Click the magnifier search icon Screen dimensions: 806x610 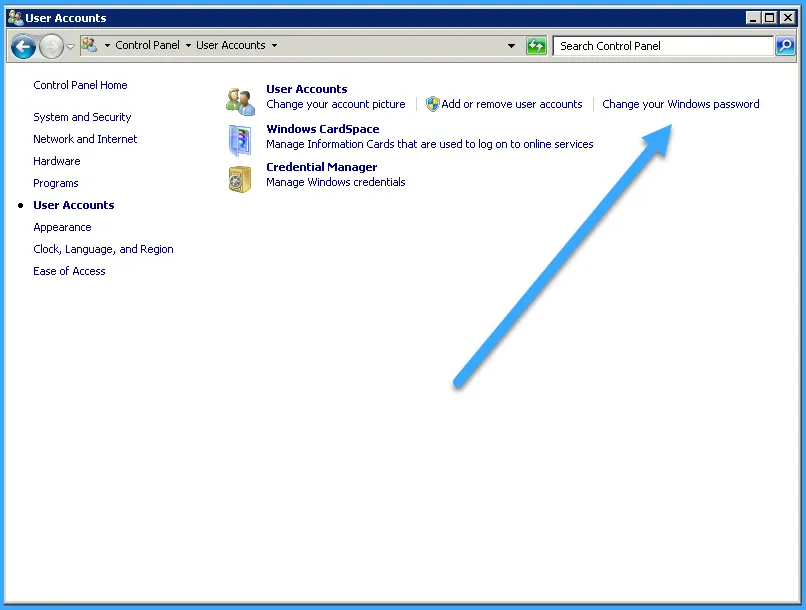pyautogui.click(x=785, y=46)
